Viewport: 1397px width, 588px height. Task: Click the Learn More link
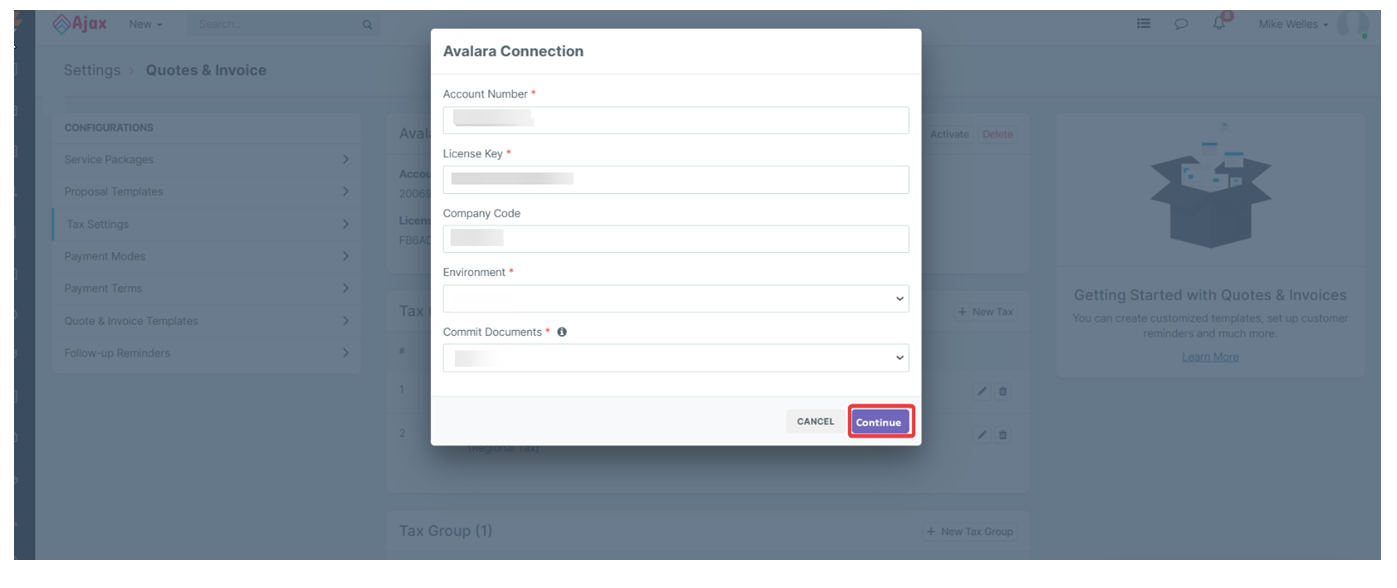pyautogui.click(x=1210, y=357)
